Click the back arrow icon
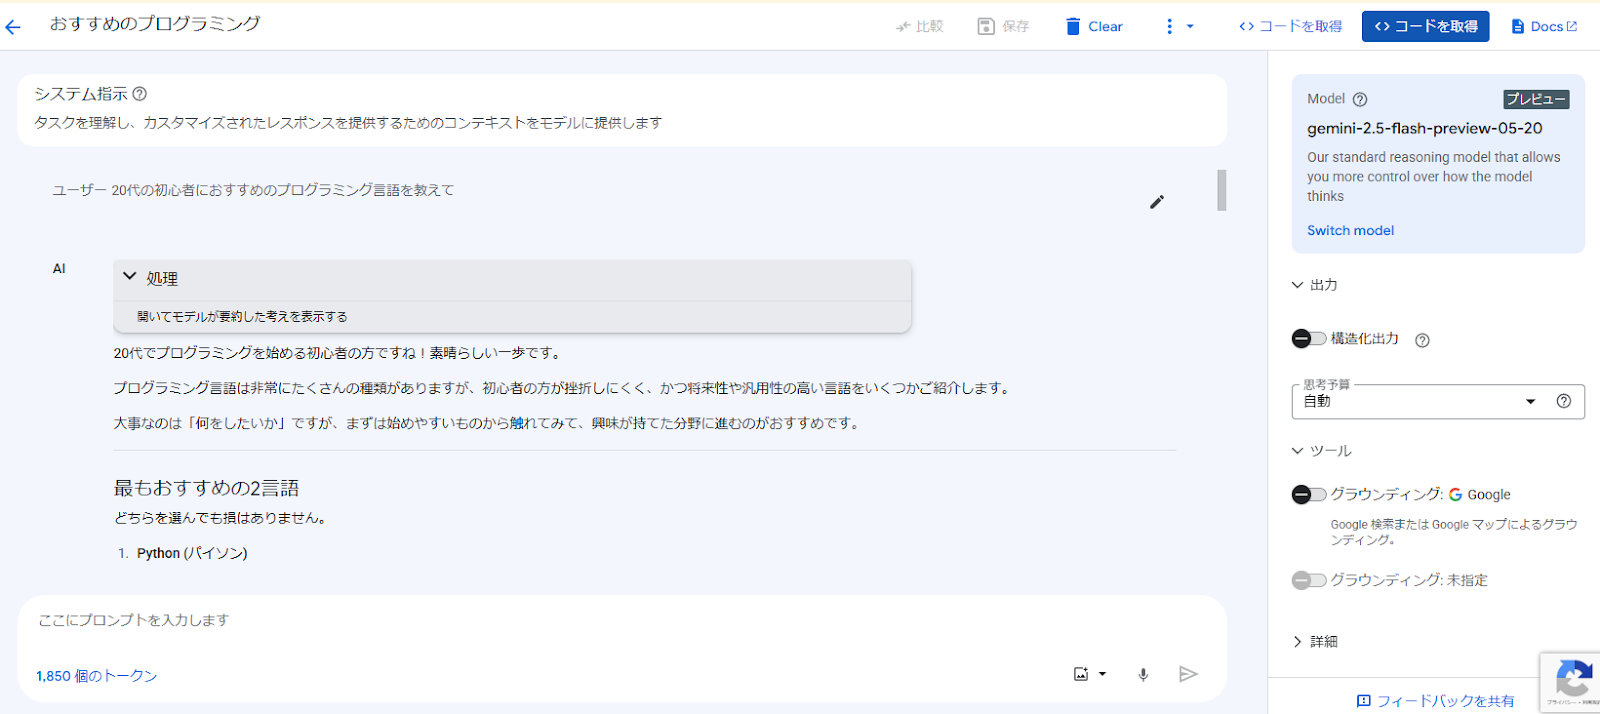Image resolution: width=1600 pixels, height=714 pixels. 13,27
